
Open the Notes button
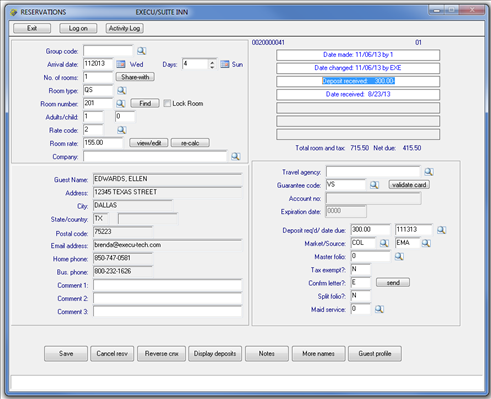[267, 354]
